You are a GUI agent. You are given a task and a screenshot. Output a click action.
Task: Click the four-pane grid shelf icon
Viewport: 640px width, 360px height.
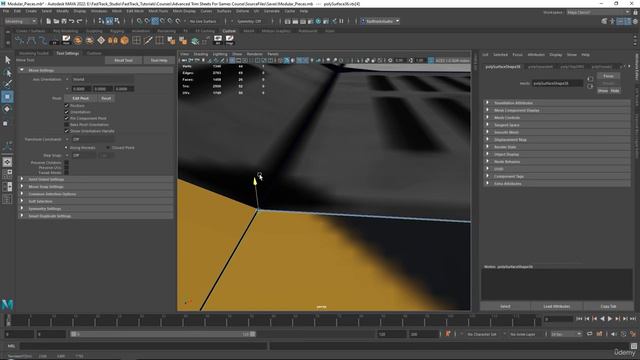[x=136, y=40]
